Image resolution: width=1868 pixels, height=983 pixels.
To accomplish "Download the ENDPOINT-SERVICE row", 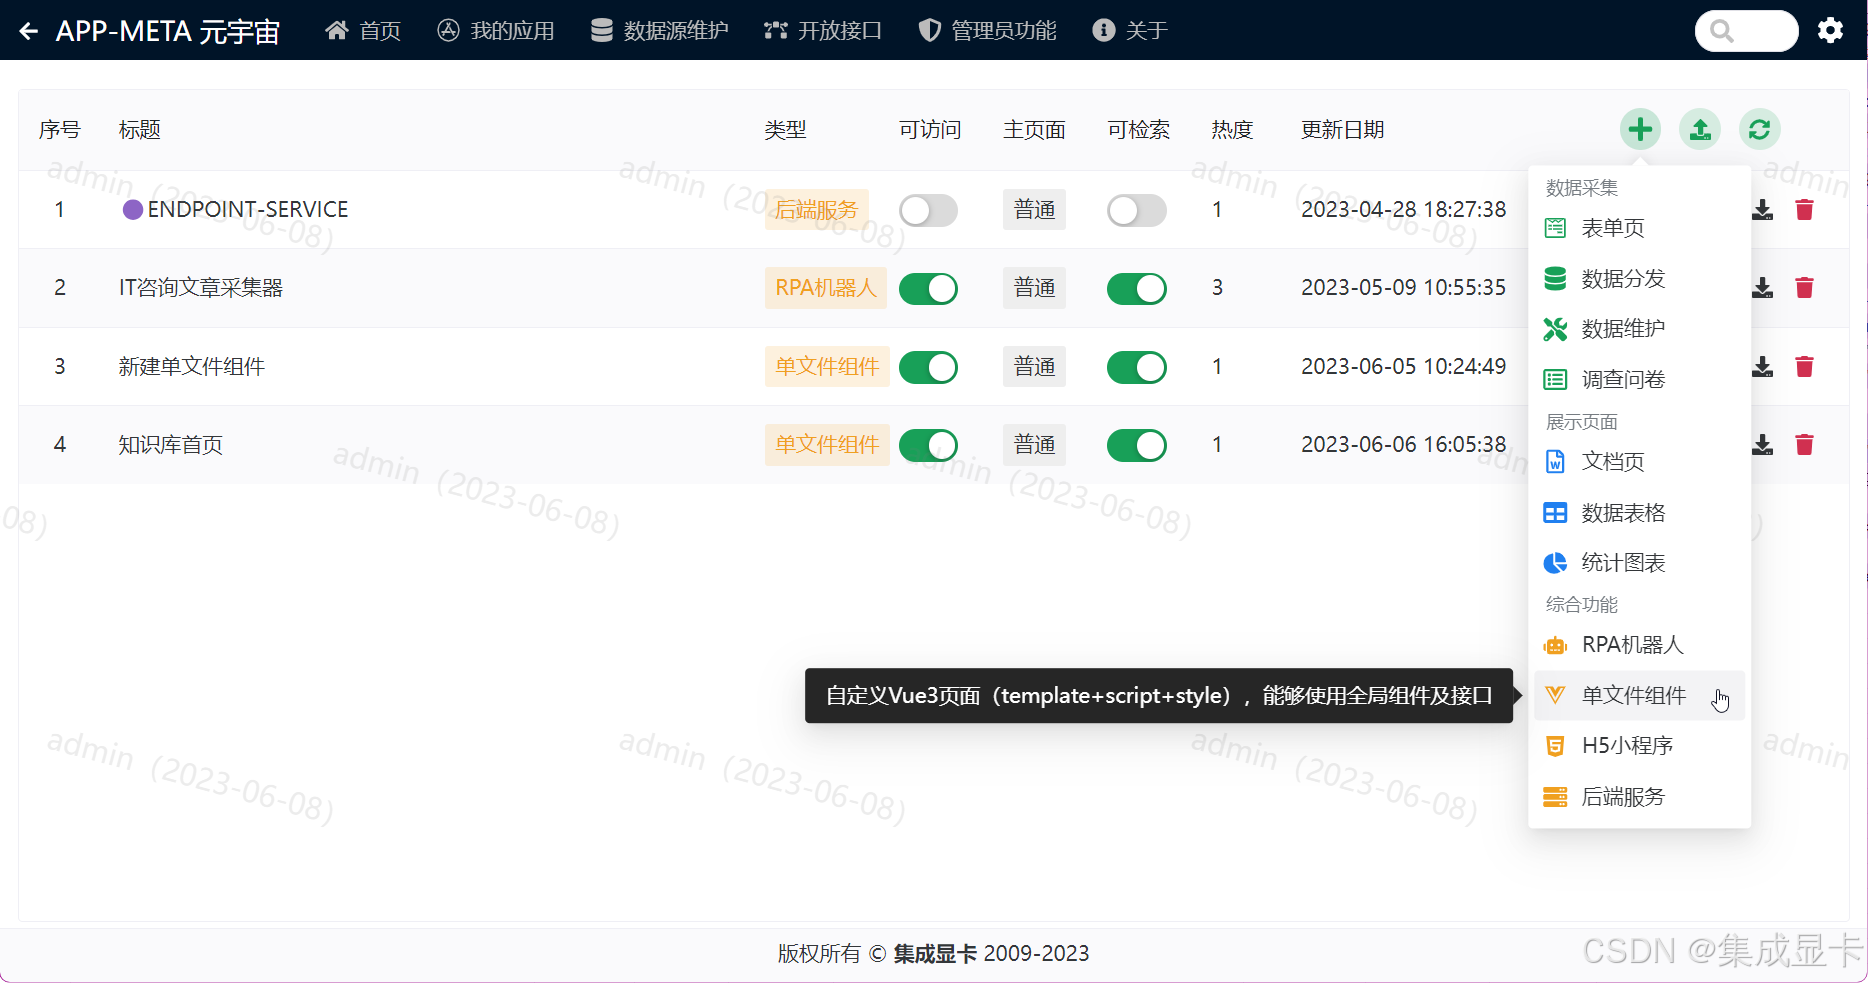I will [1763, 210].
